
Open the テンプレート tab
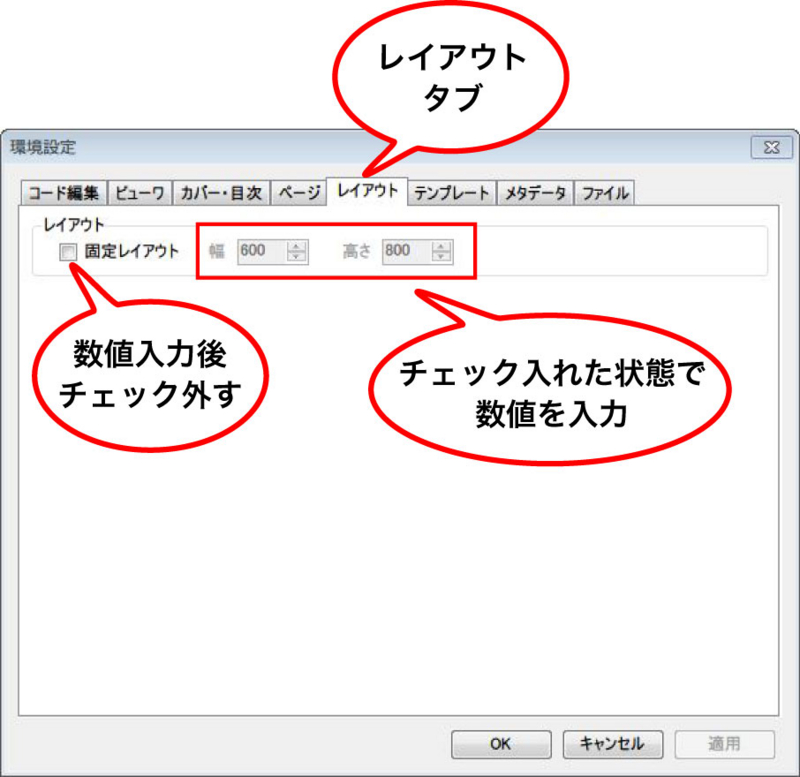click(452, 193)
